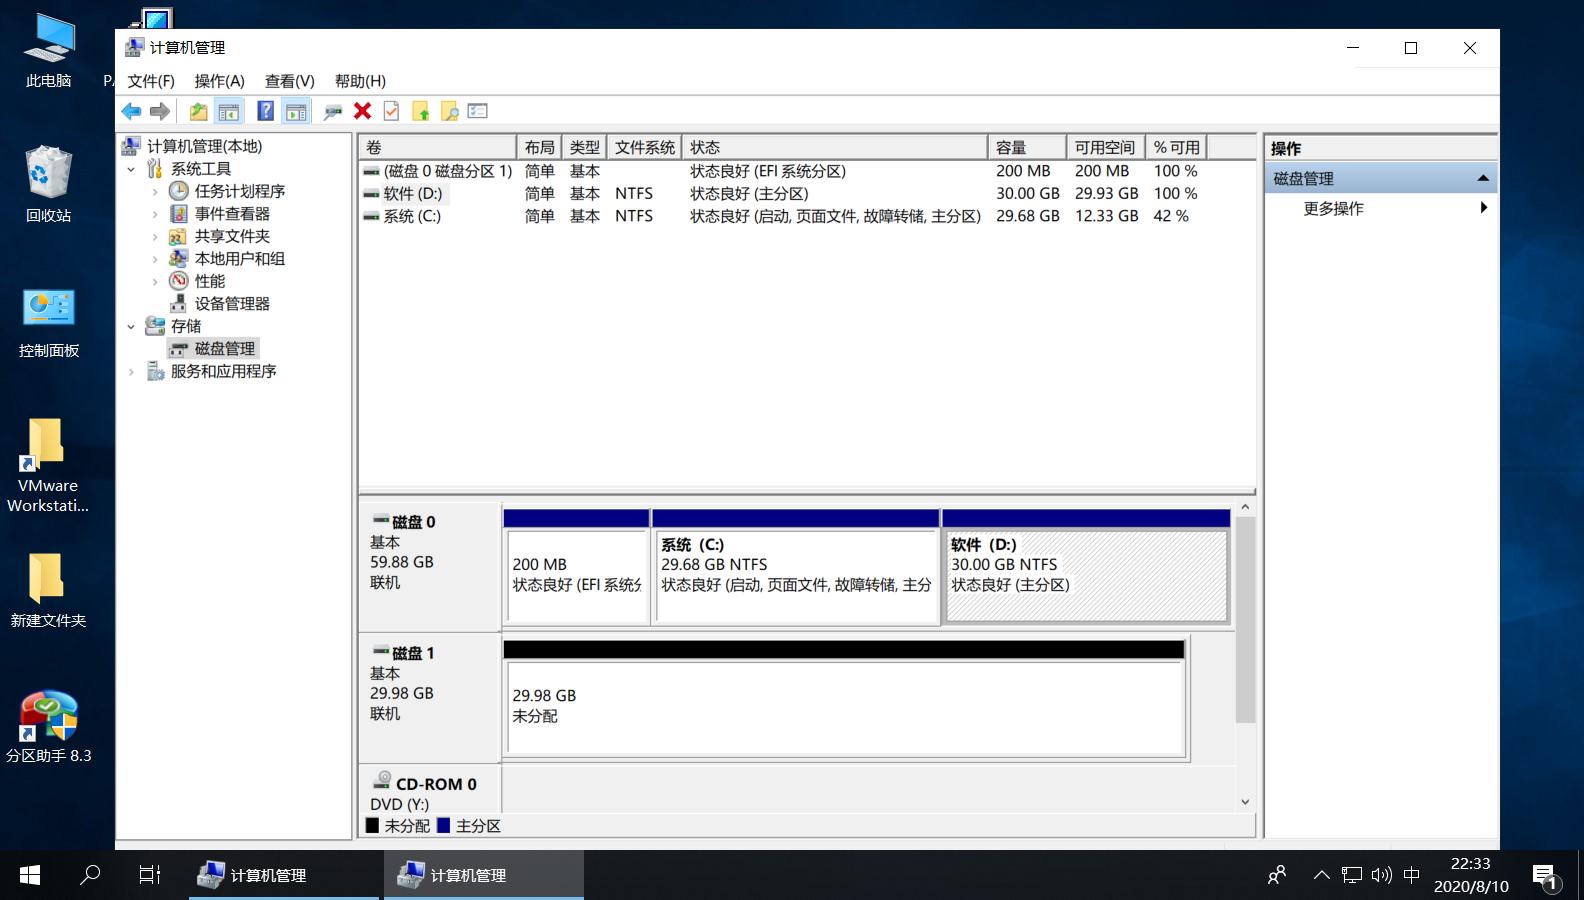Click the settings list icon in toolbar
Viewport: 1584px width, 900px height.
(478, 111)
